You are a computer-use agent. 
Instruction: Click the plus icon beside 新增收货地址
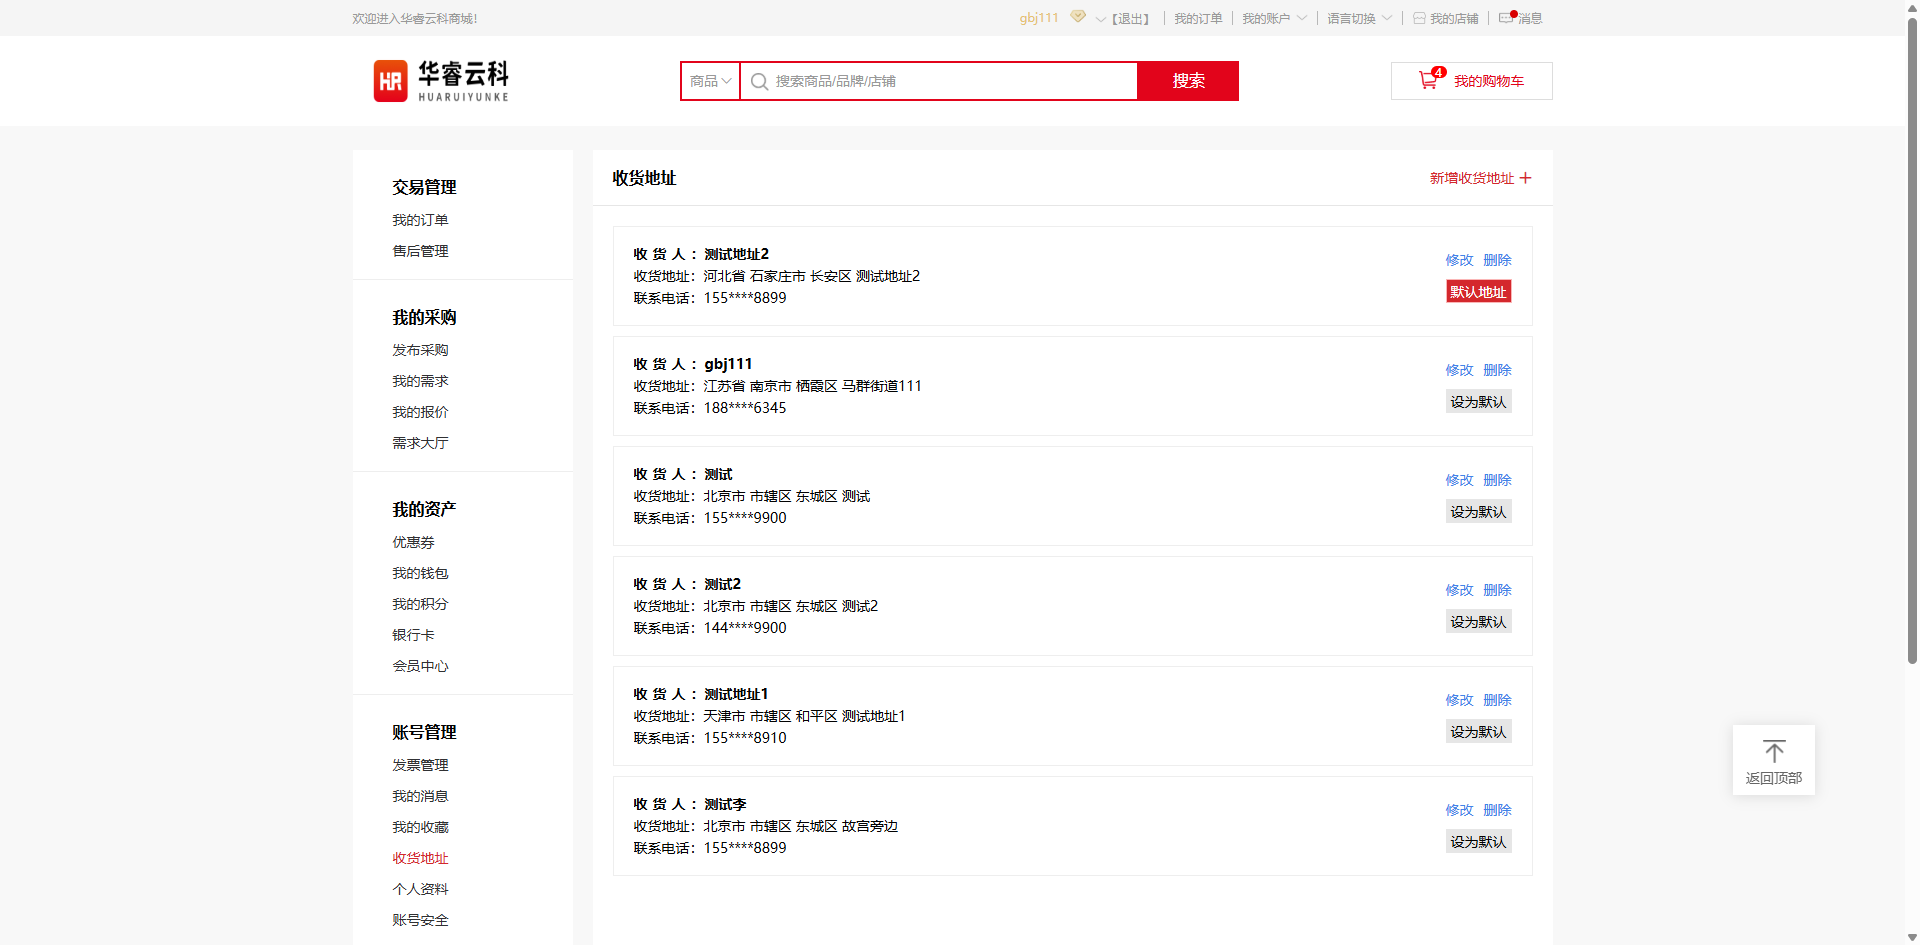coord(1525,178)
